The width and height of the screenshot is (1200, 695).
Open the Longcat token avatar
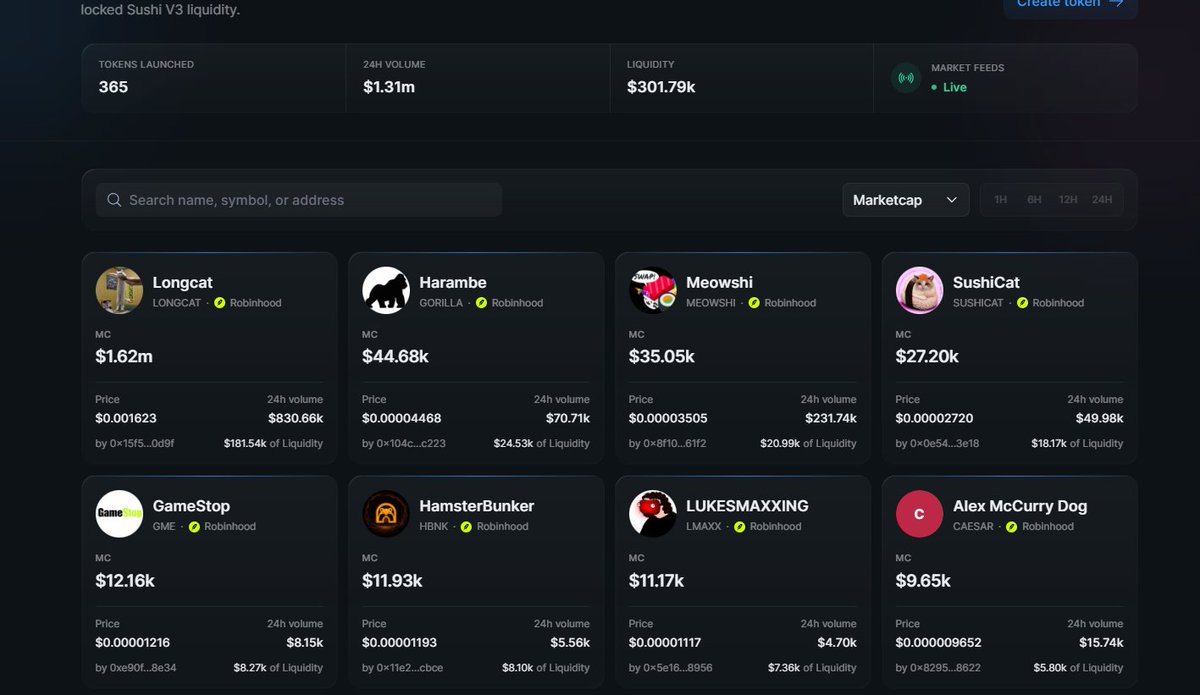click(x=119, y=290)
